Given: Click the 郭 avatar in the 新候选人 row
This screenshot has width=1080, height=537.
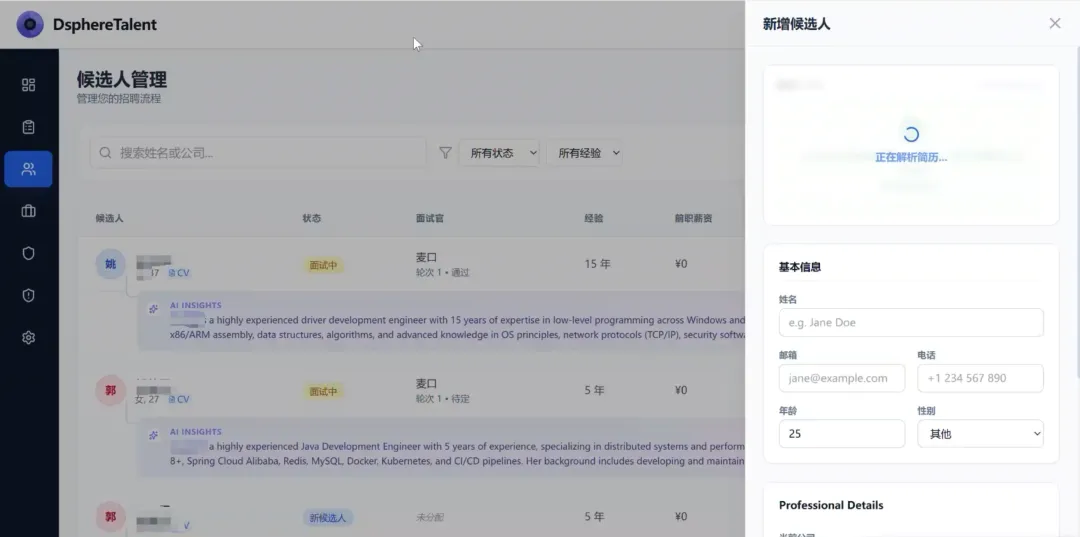Looking at the screenshot, I should (110, 516).
